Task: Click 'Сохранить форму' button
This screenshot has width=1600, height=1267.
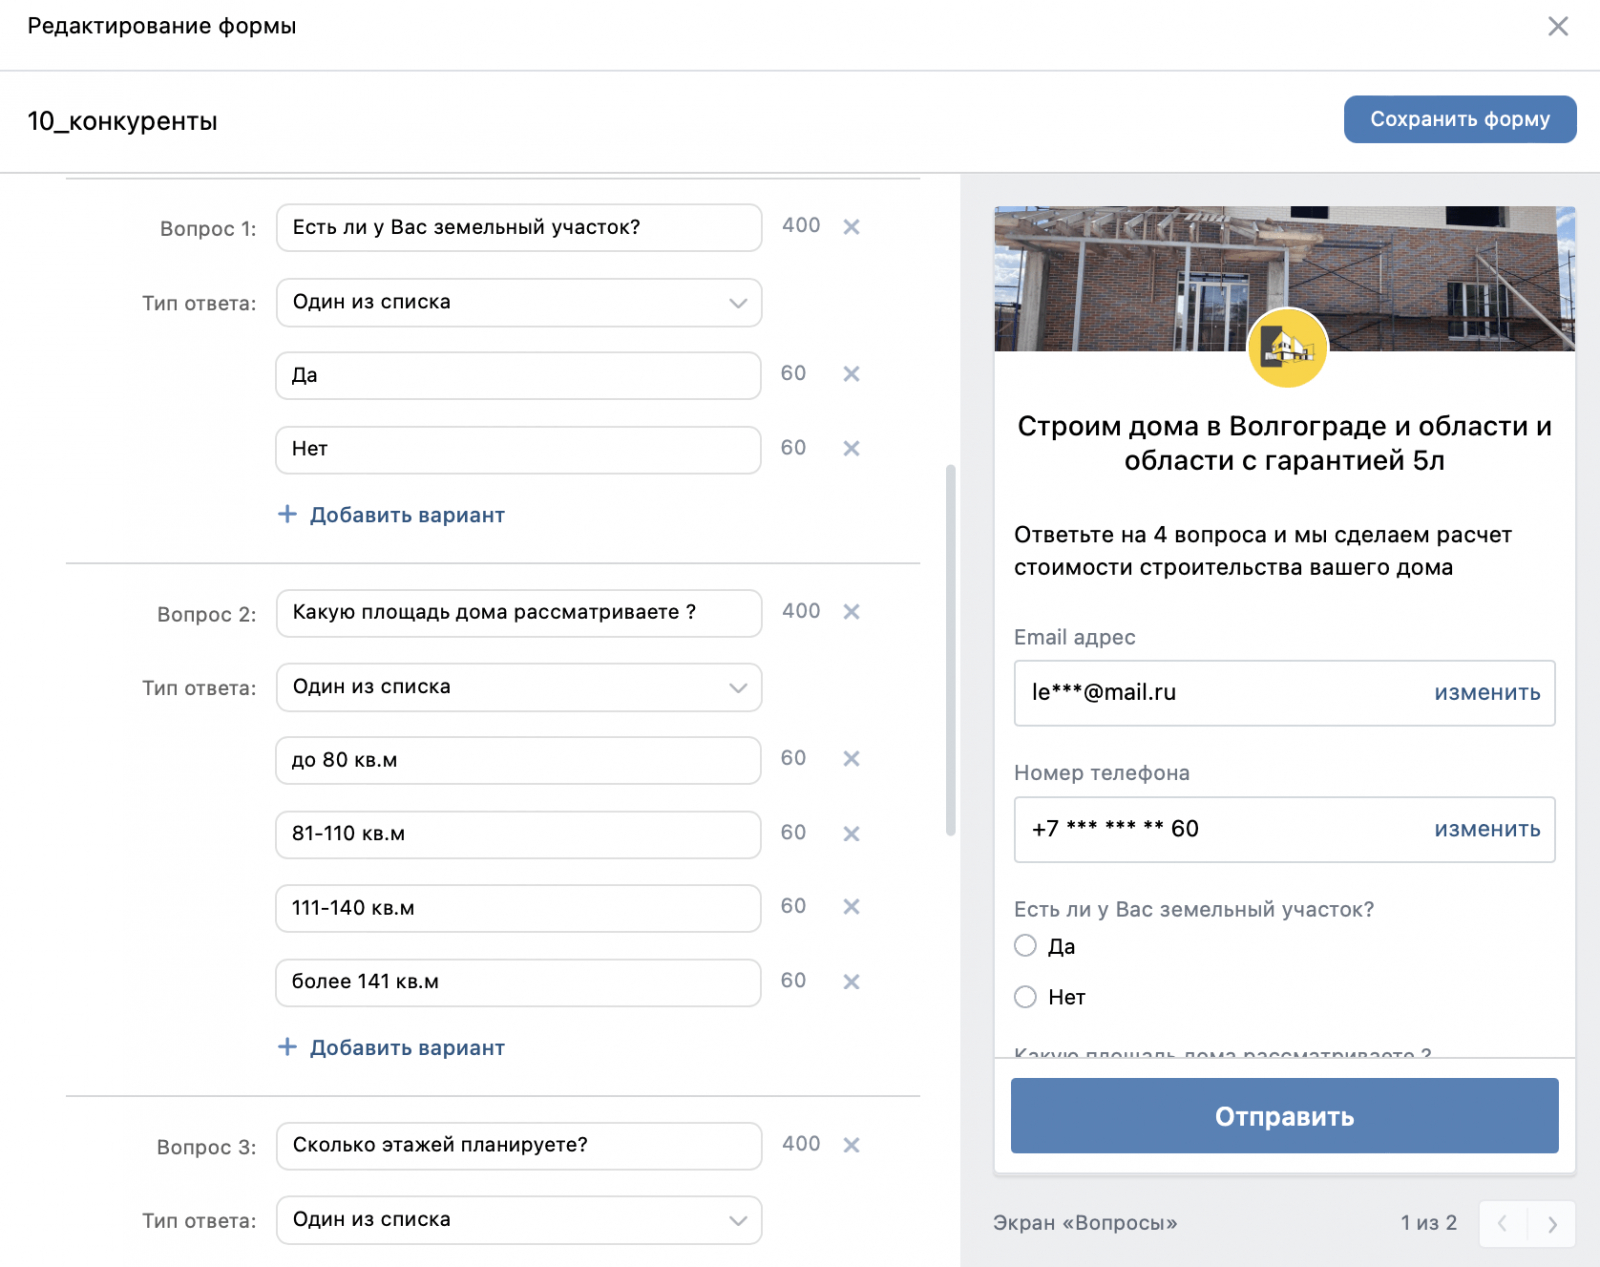Action: (x=1459, y=120)
